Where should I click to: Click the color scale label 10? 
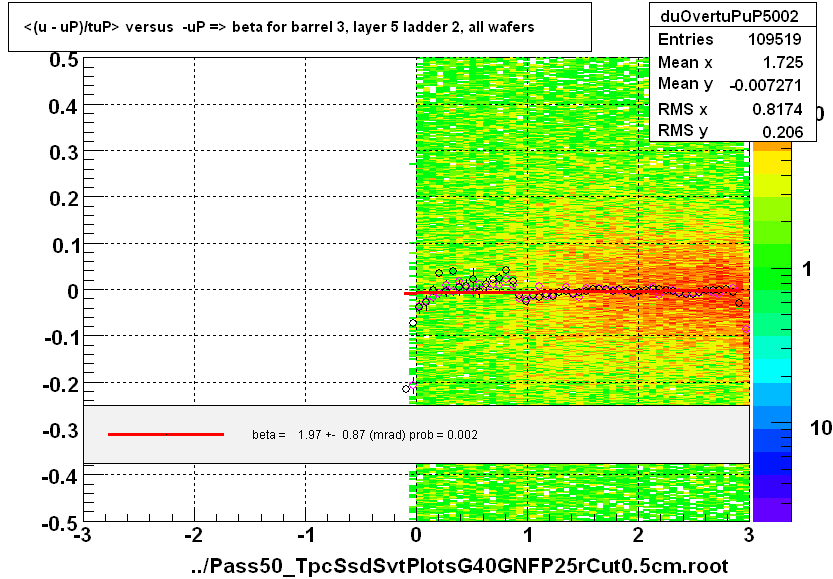[x=821, y=427]
